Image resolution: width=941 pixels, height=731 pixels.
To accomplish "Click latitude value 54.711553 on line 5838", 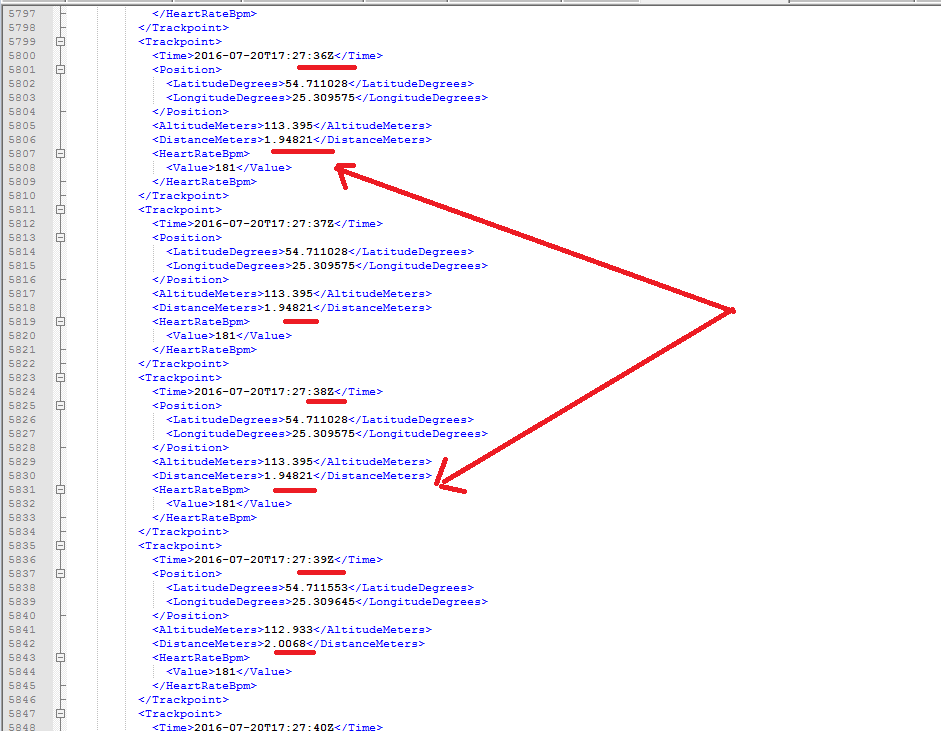I will (x=316, y=588).
